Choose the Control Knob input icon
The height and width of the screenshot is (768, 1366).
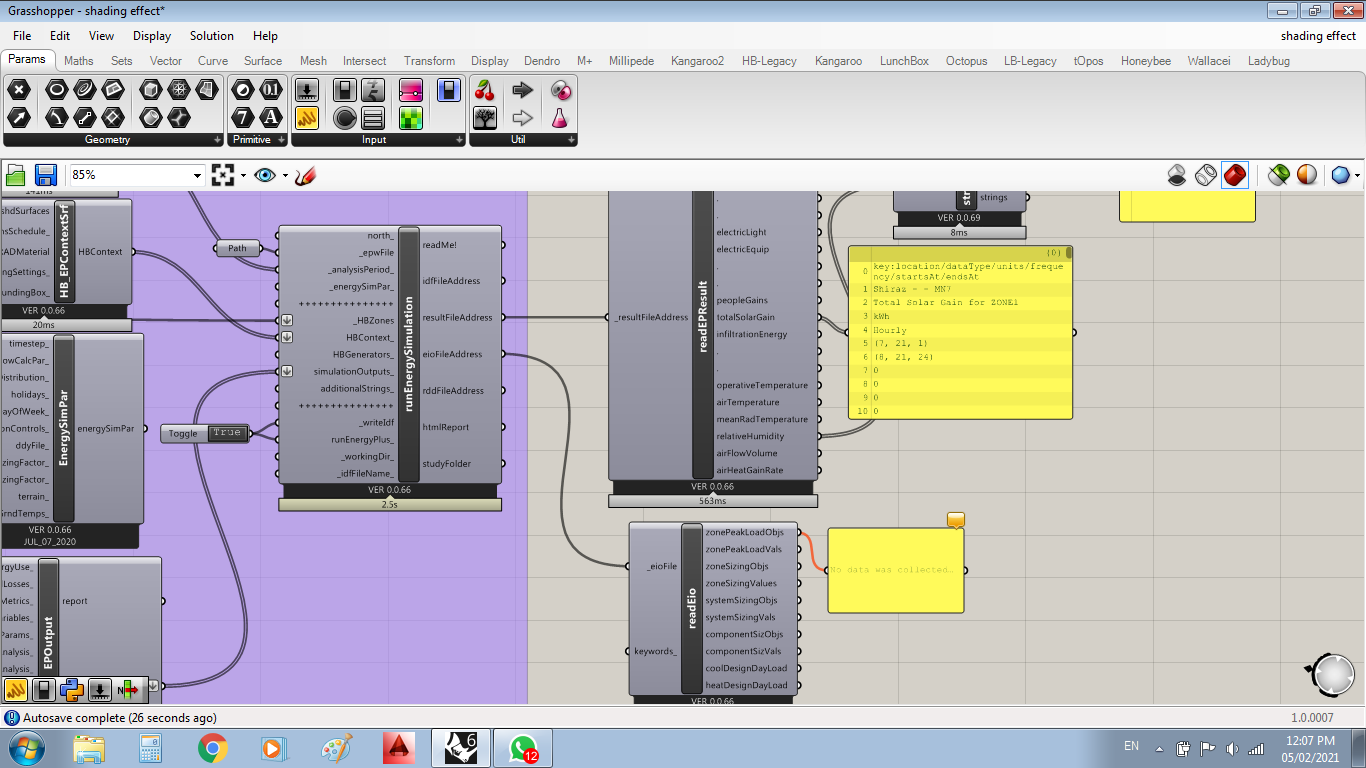point(345,117)
